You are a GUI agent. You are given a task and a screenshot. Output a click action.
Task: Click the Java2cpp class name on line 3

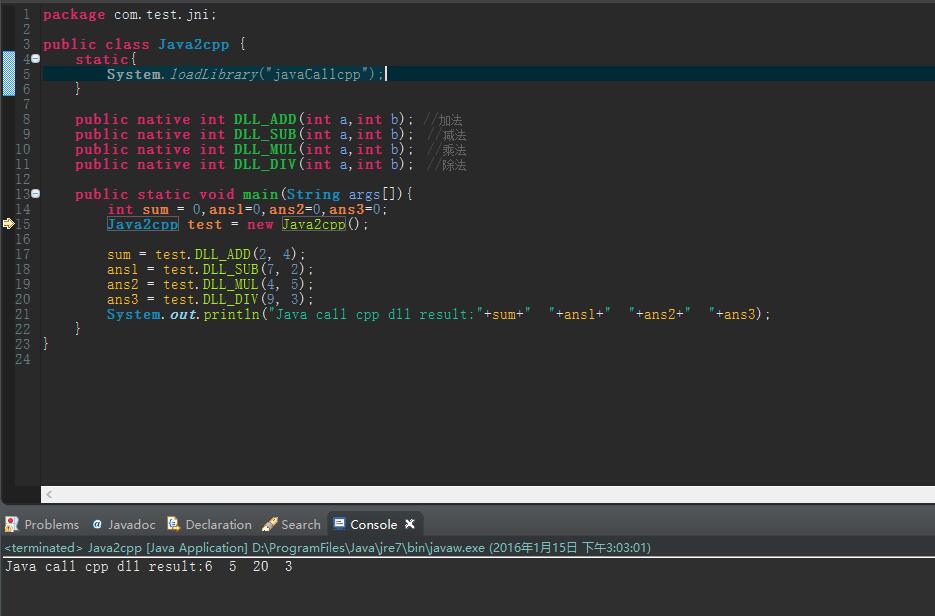point(193,44)
